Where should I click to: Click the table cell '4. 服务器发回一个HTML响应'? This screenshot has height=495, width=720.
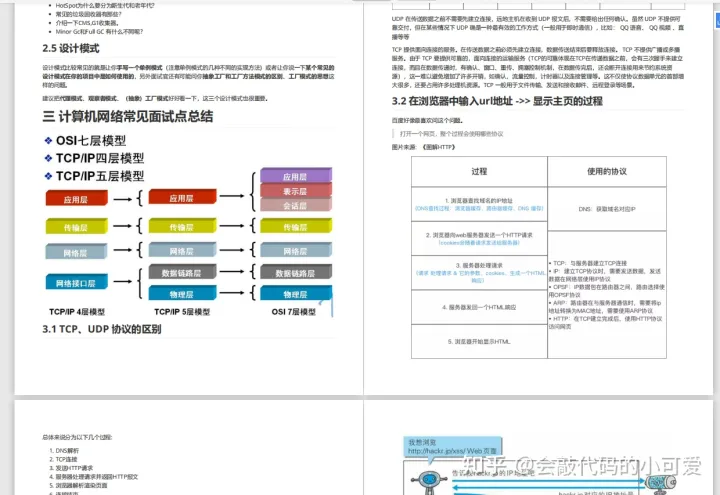[x=479, y=307]
